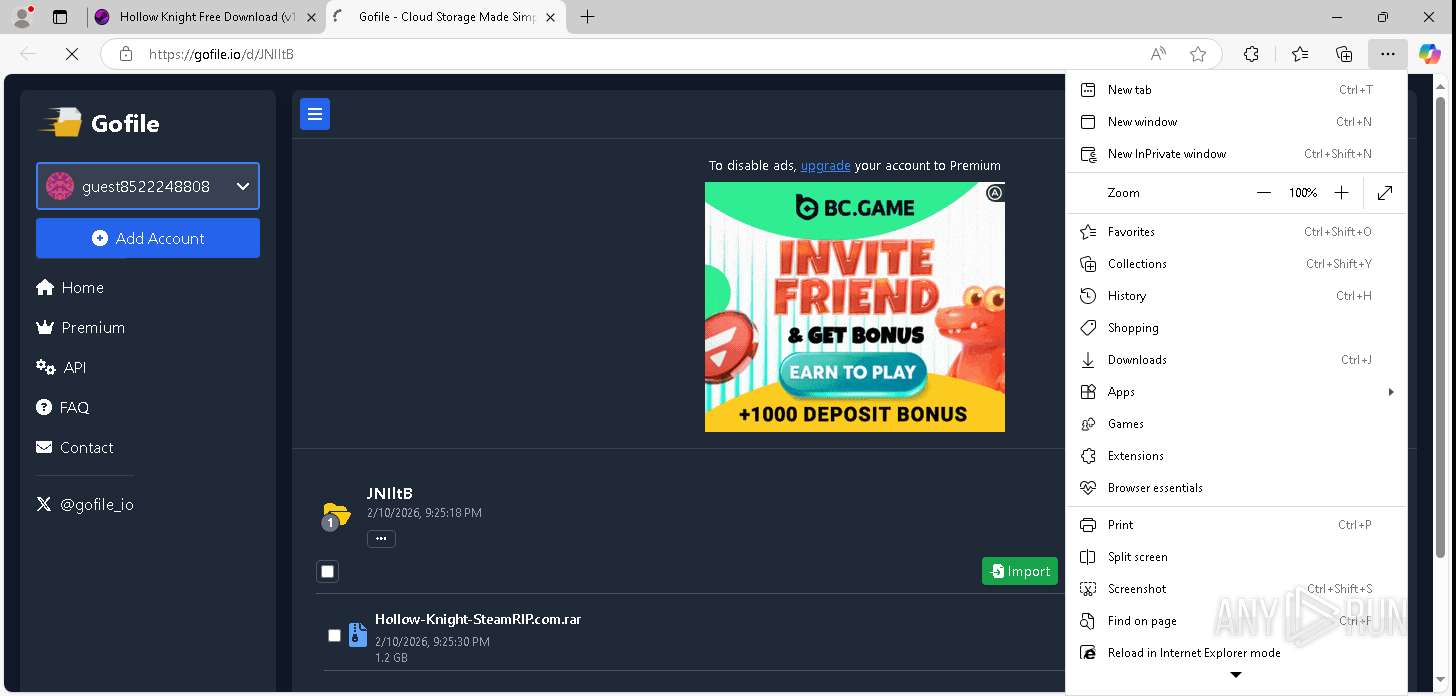The height and width of the screenshot is (696, 1456).
Task: Zoom in with the plus button
Action: tap(1342, 193)
